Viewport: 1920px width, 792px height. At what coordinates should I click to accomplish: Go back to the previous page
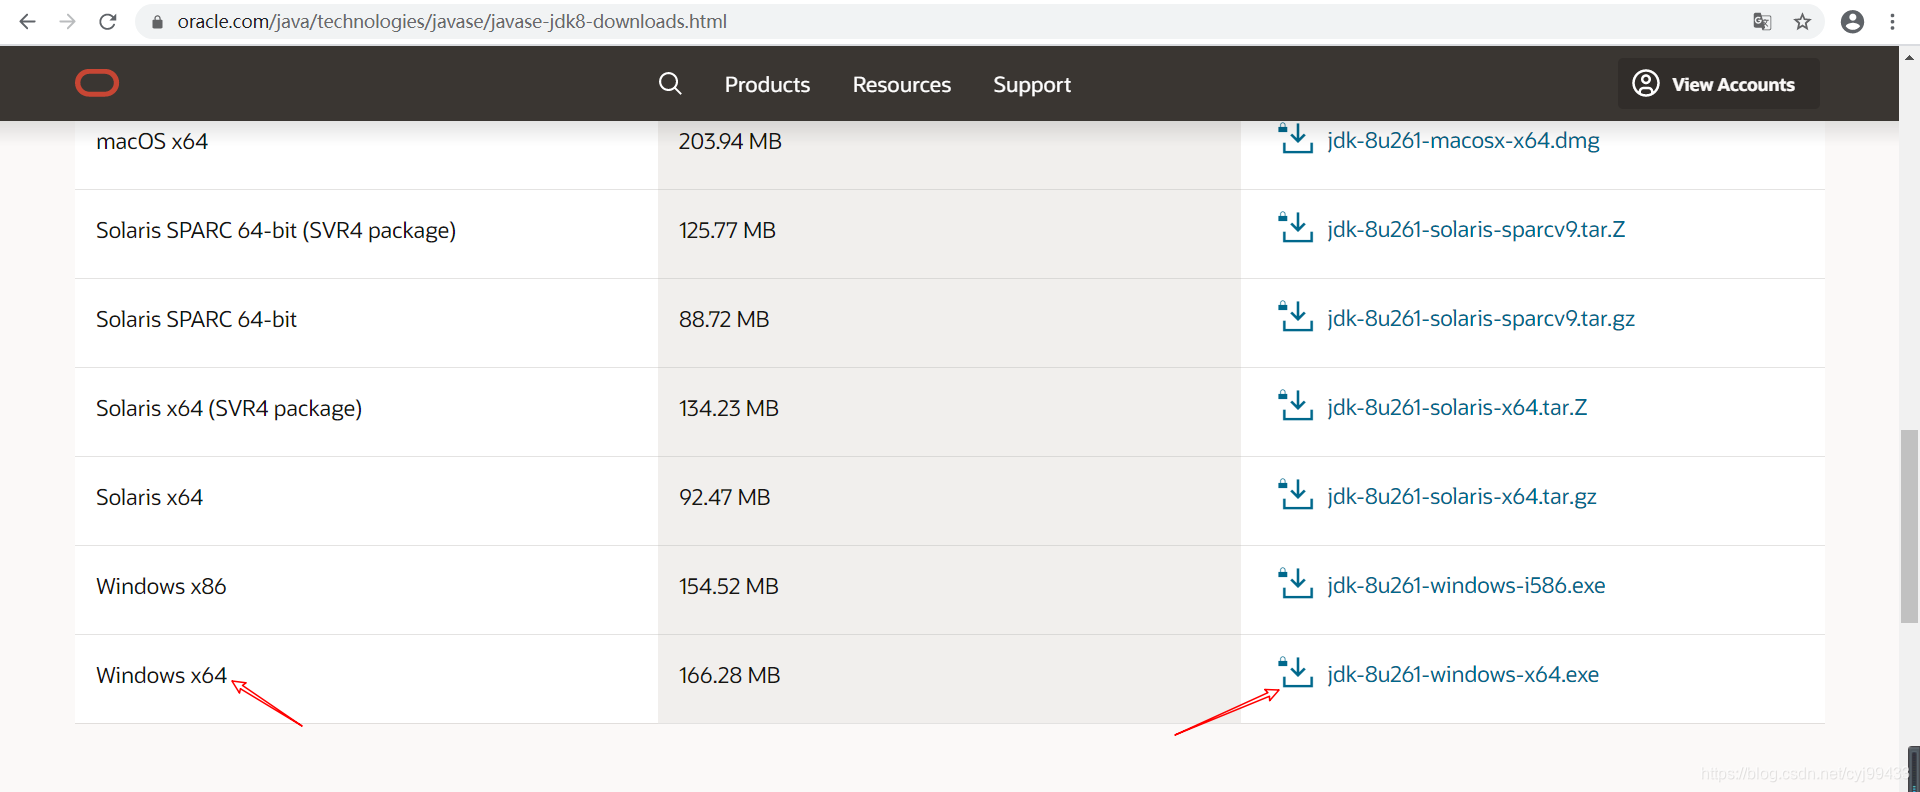point(27,21)
